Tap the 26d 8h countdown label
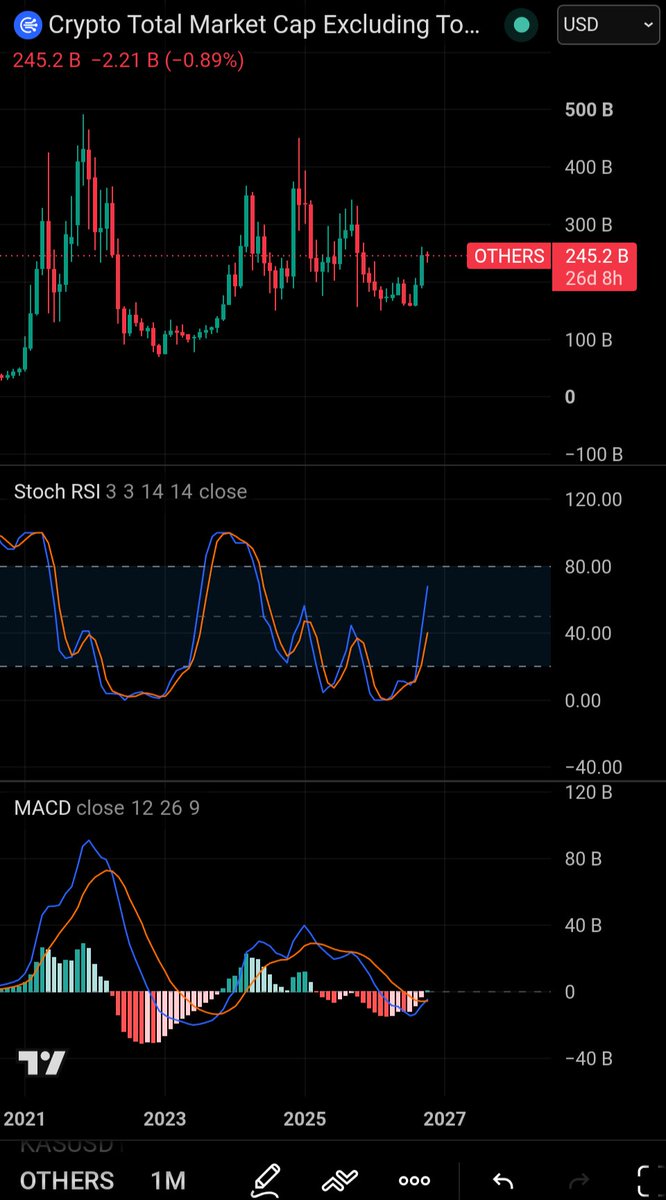Screen dimensions: 666x1200 point(594,279)
